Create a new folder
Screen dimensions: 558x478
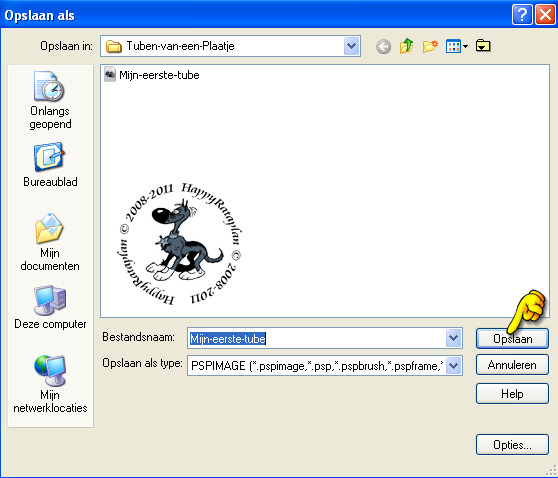[430, 46]
